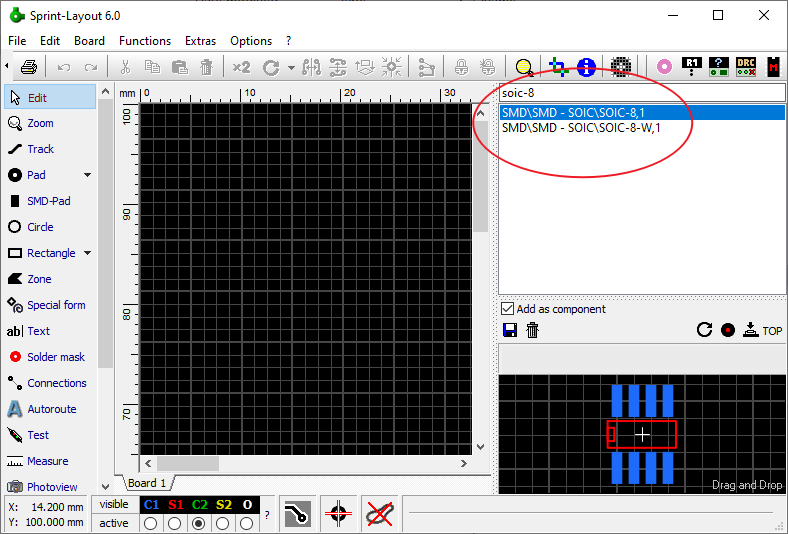Open the Edit menu in menu bar

tap(50, 41)
